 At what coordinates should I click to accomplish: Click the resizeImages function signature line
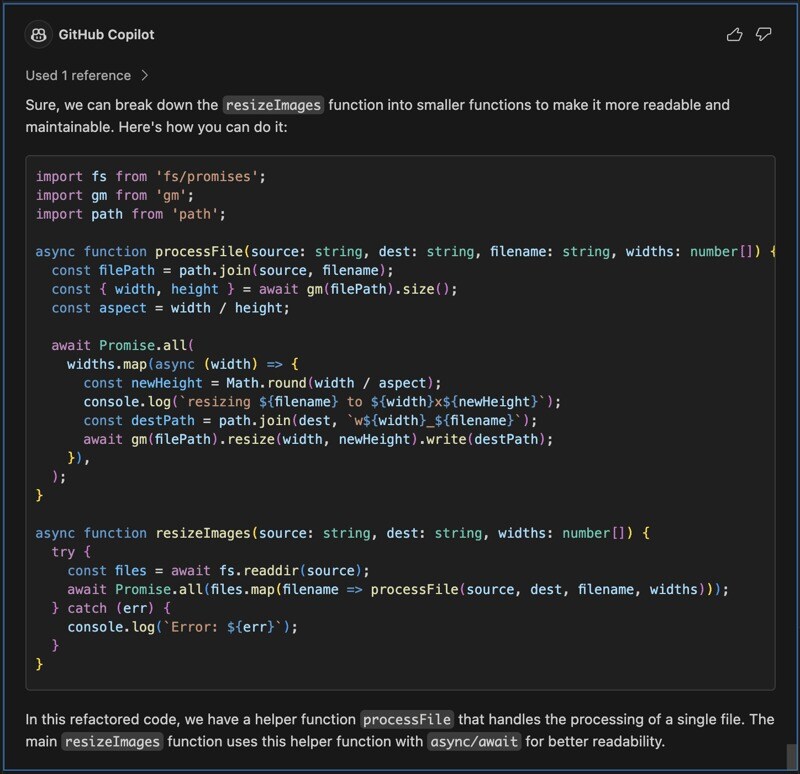tap(342, 533)
